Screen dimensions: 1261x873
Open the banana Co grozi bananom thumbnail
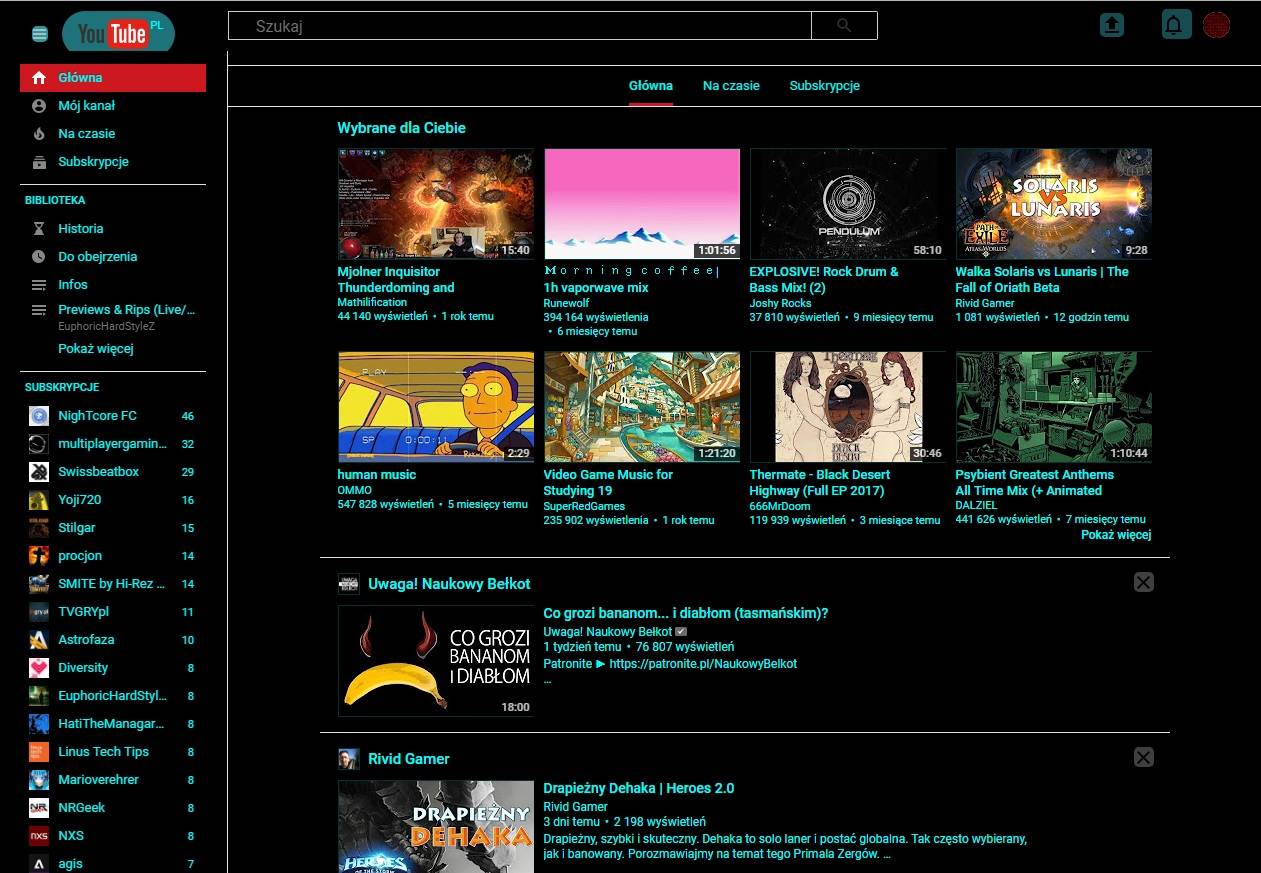click(x=436, y=661)
